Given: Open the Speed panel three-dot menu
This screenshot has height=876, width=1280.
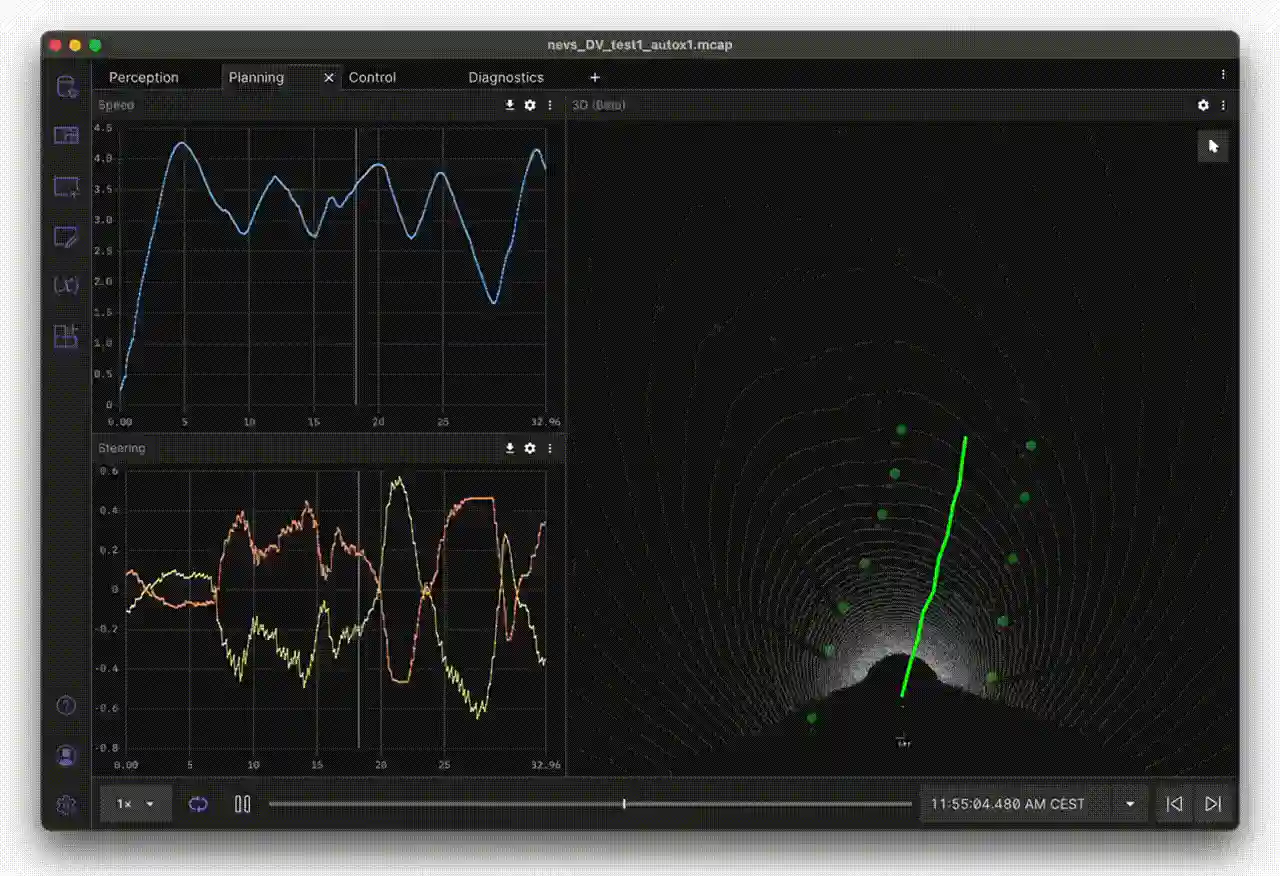Looking at the screenshot, I should [550, 105].
